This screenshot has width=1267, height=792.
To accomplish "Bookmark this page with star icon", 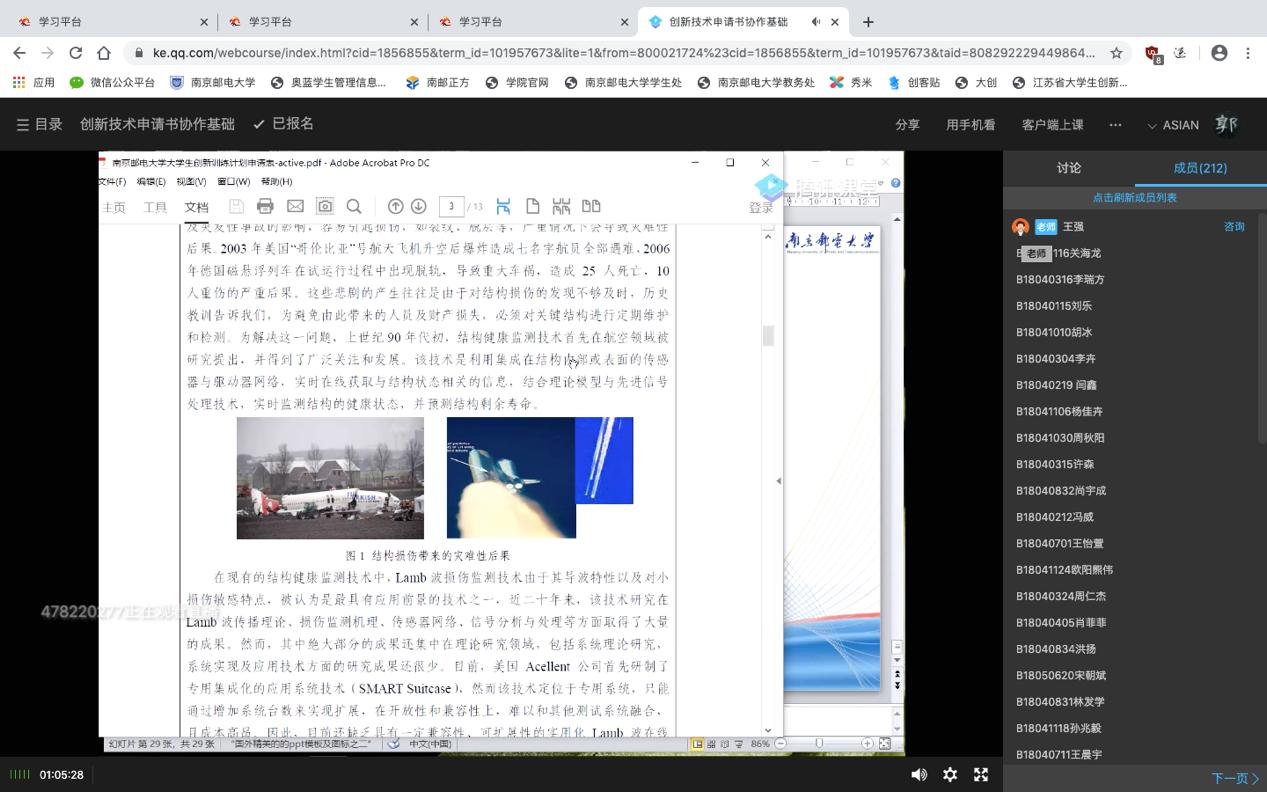I will pos(1116,52).
